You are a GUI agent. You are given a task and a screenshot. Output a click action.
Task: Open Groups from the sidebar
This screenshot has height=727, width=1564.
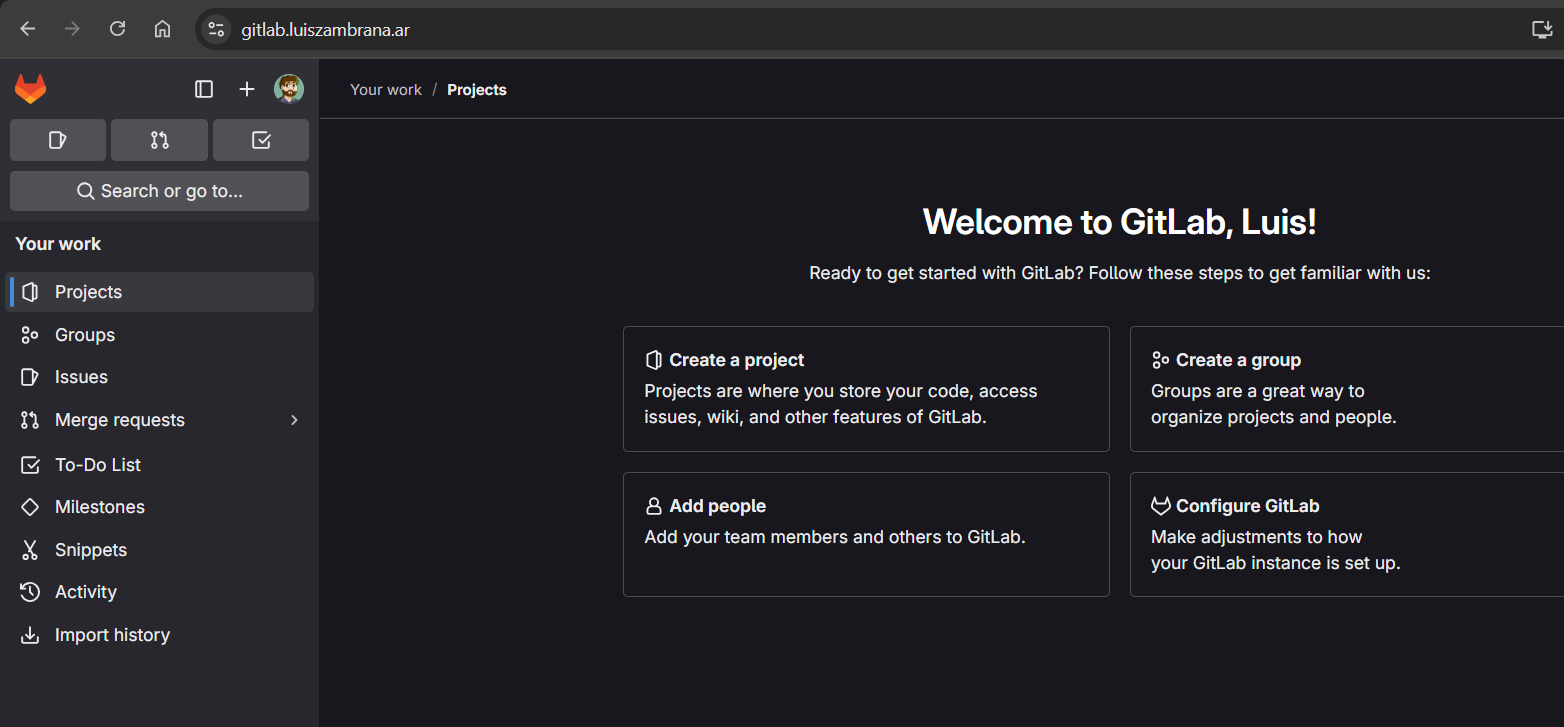point(85,335)
